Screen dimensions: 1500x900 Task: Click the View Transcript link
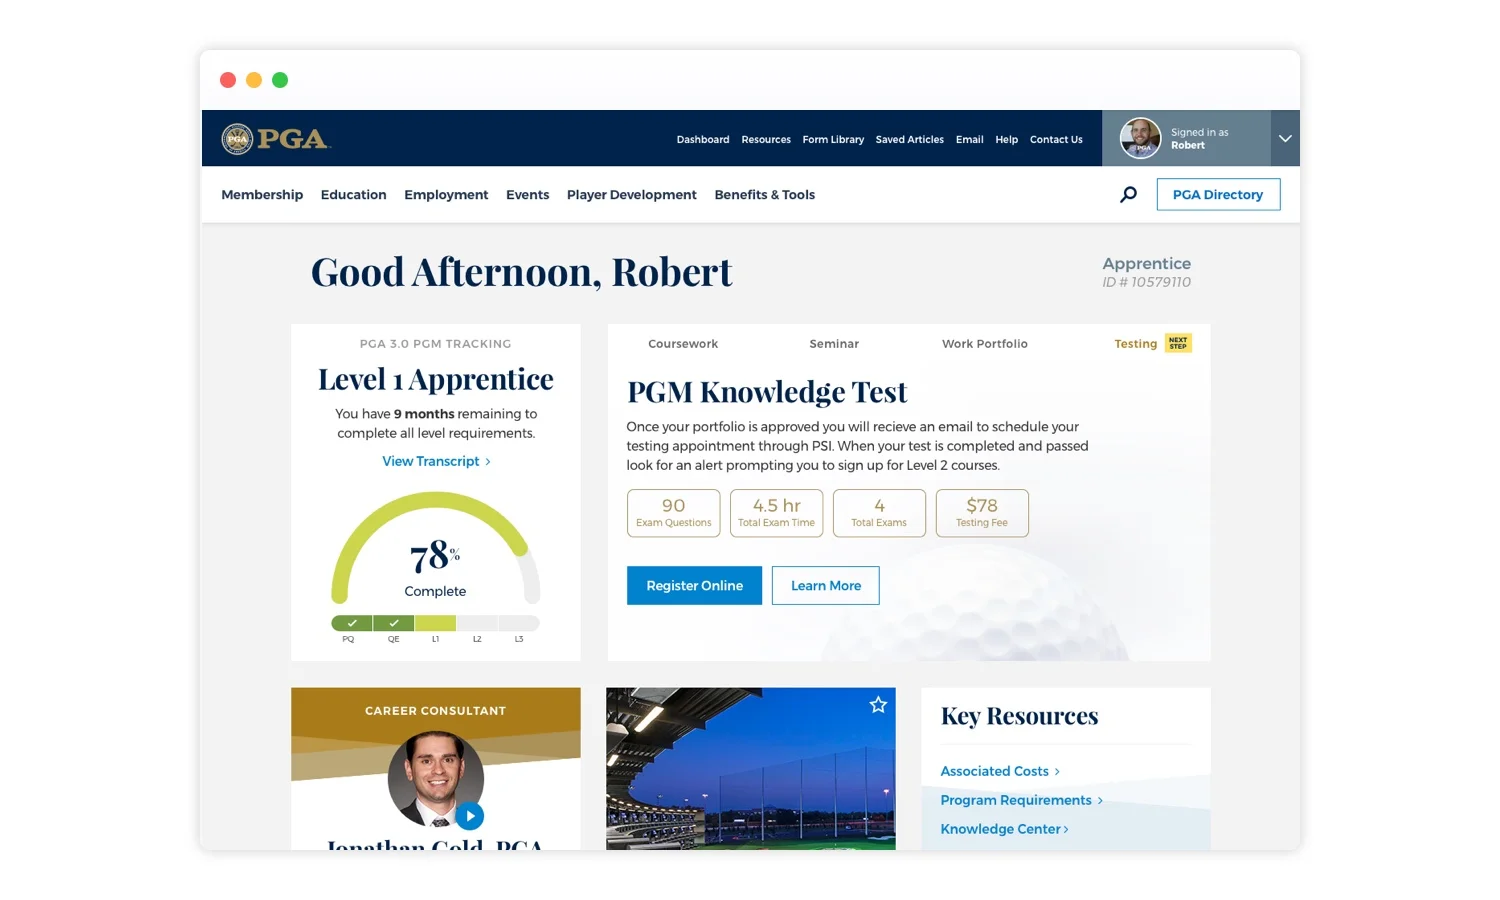tap(436, 461)
